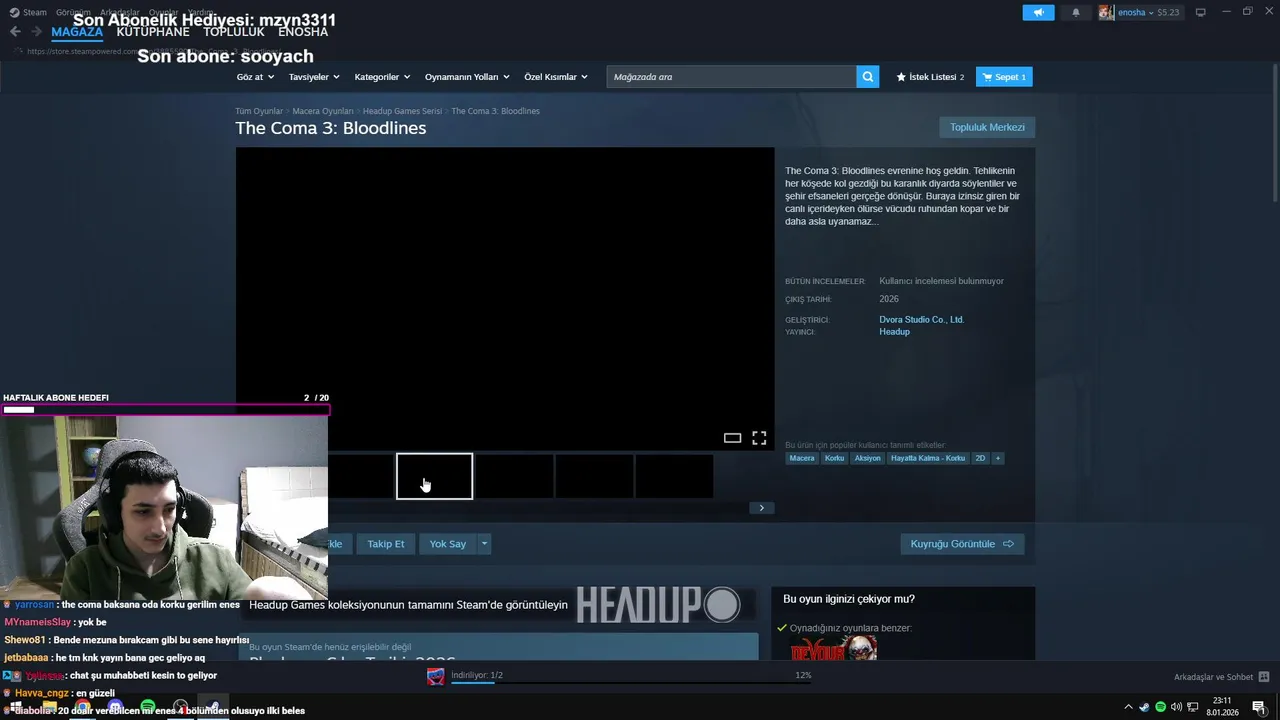Expand Özel Kısımlar dropdown
This screenshot has height=720, width=1280.
tap(556, 77)
